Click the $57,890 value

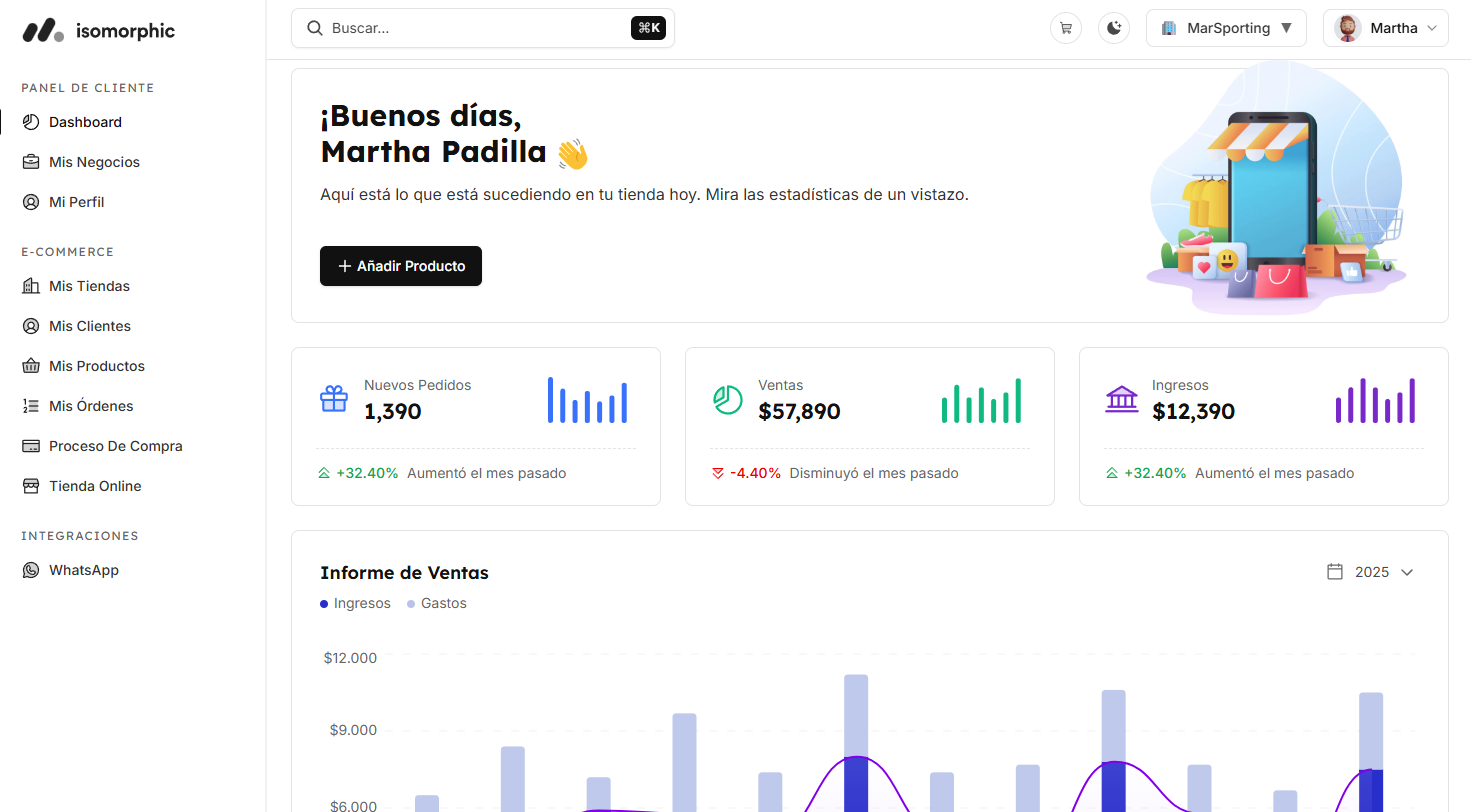(799, 411)
